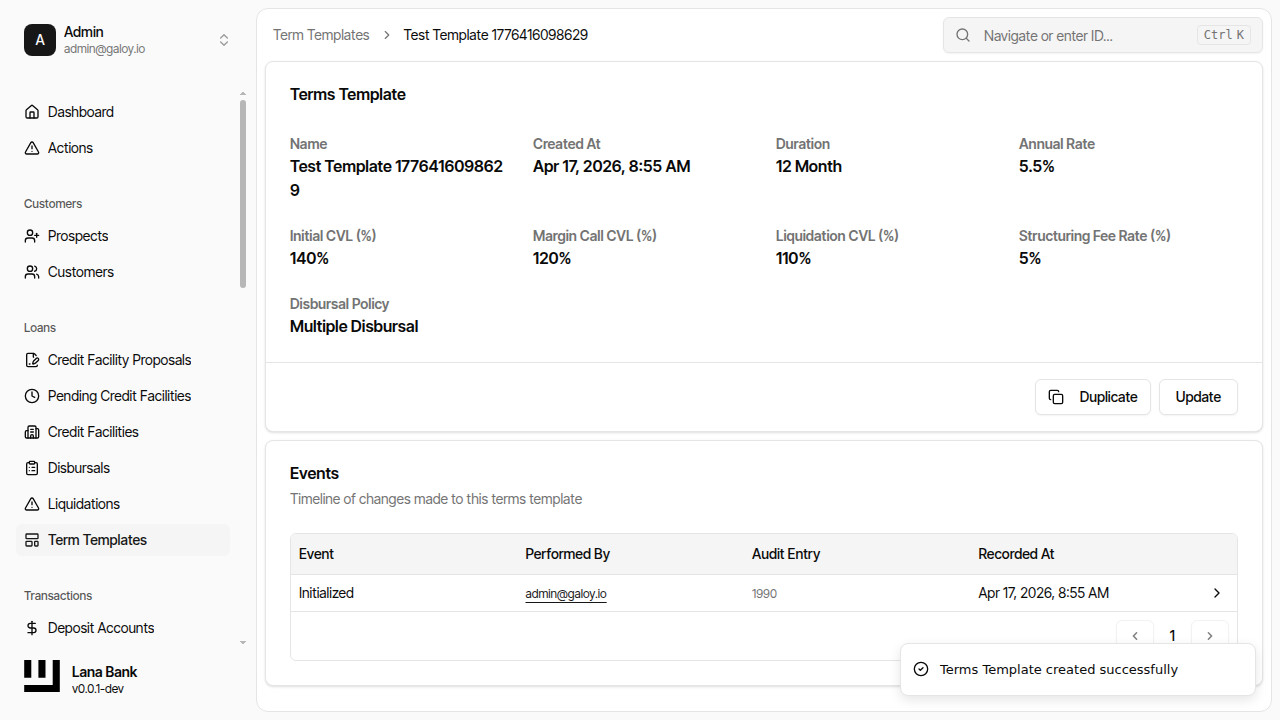Click the Credit Facility Proposals document icon
The image size is (1280, 720).
[32, 359]
